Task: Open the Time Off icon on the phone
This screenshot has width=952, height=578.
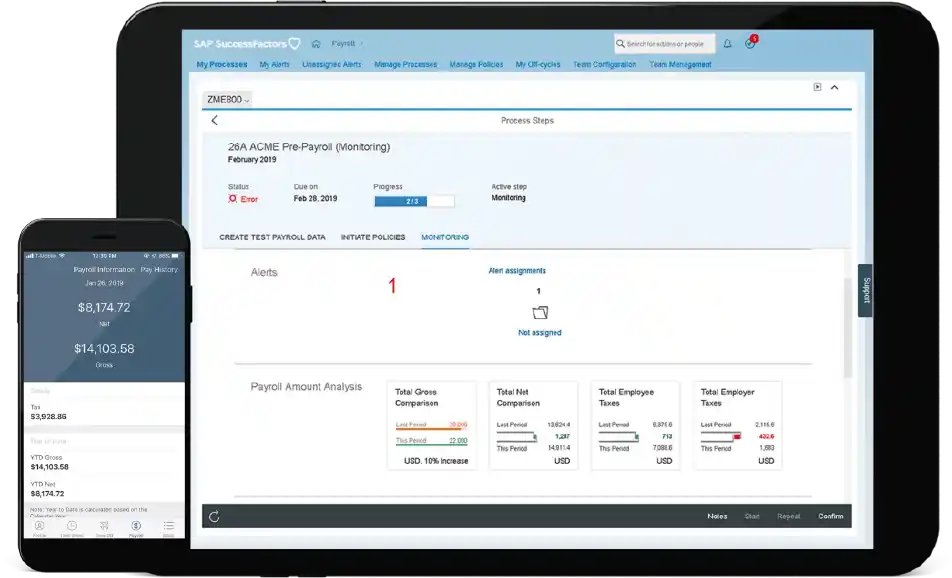Action: coord(104,528)
